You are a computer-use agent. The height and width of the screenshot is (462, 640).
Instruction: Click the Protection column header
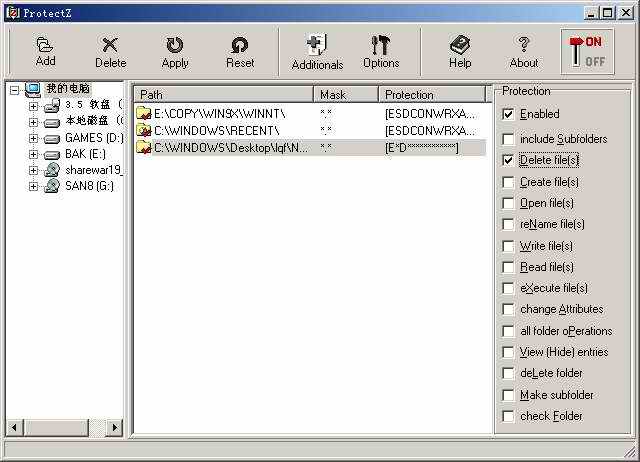tap(432, 94)
